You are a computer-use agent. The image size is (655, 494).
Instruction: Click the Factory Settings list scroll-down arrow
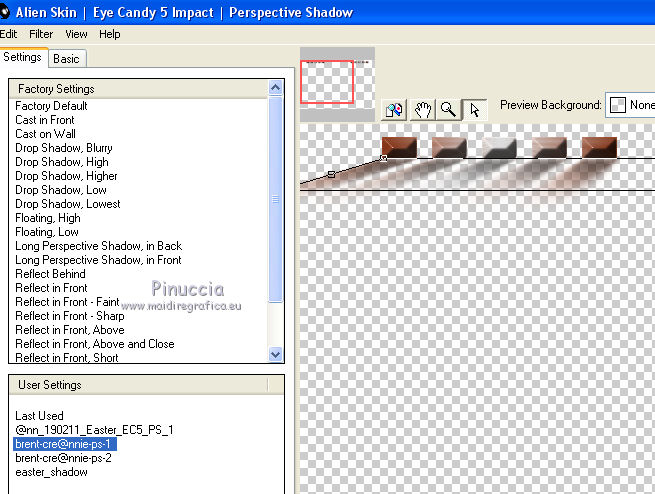click(x=275, y=355)
